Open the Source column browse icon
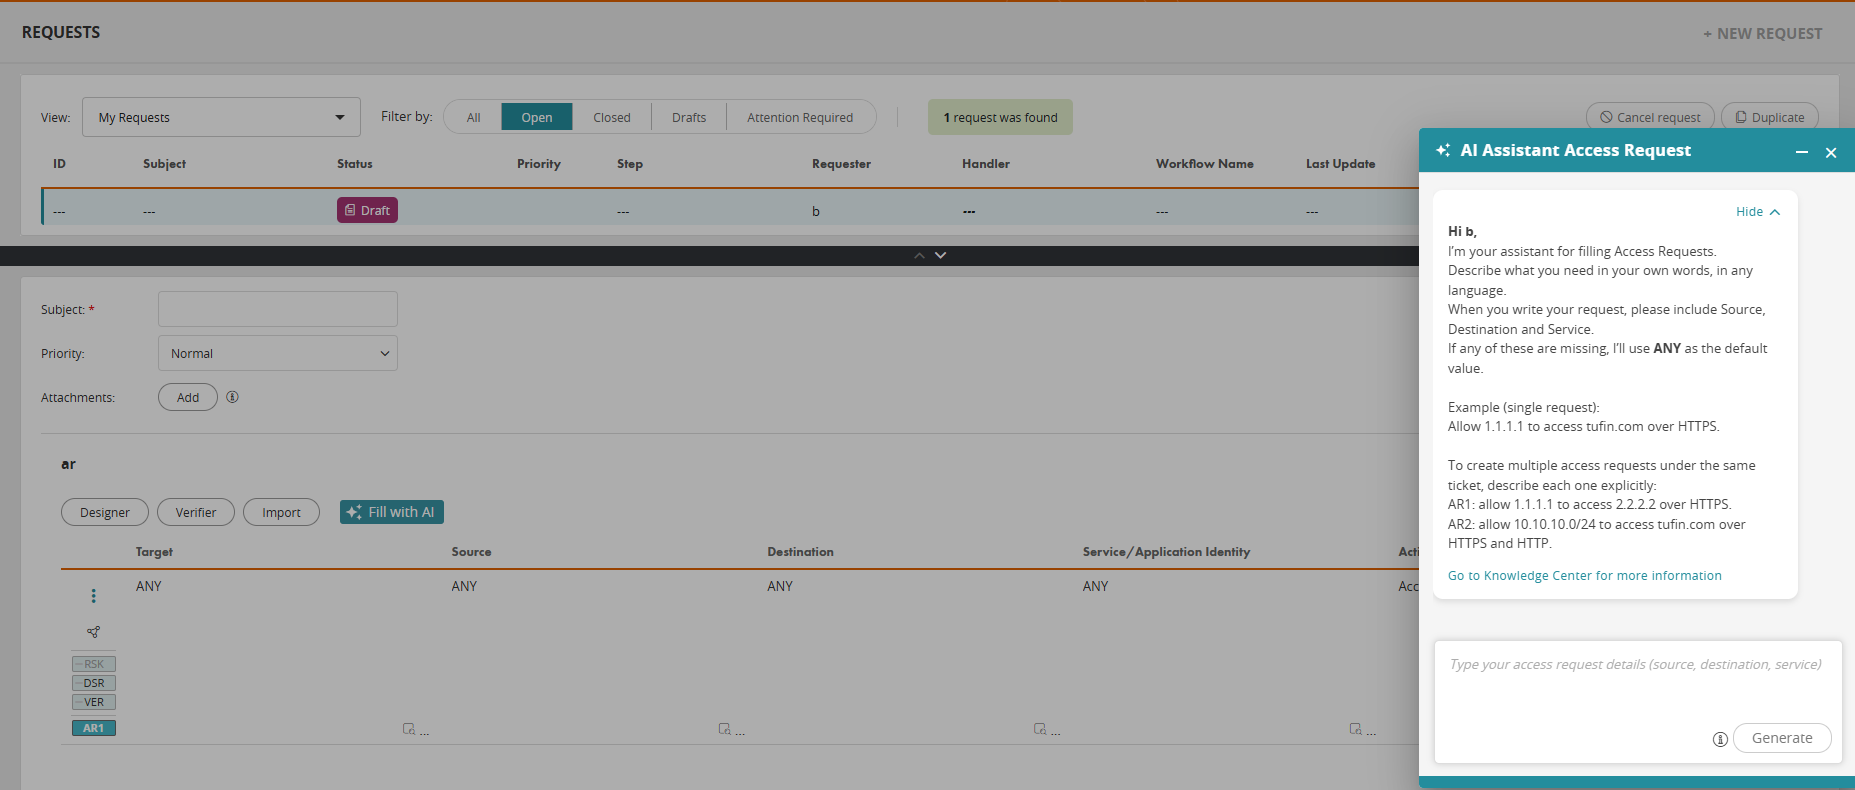The width and height of the screenshot is (1855, 790). pos(725,729)
